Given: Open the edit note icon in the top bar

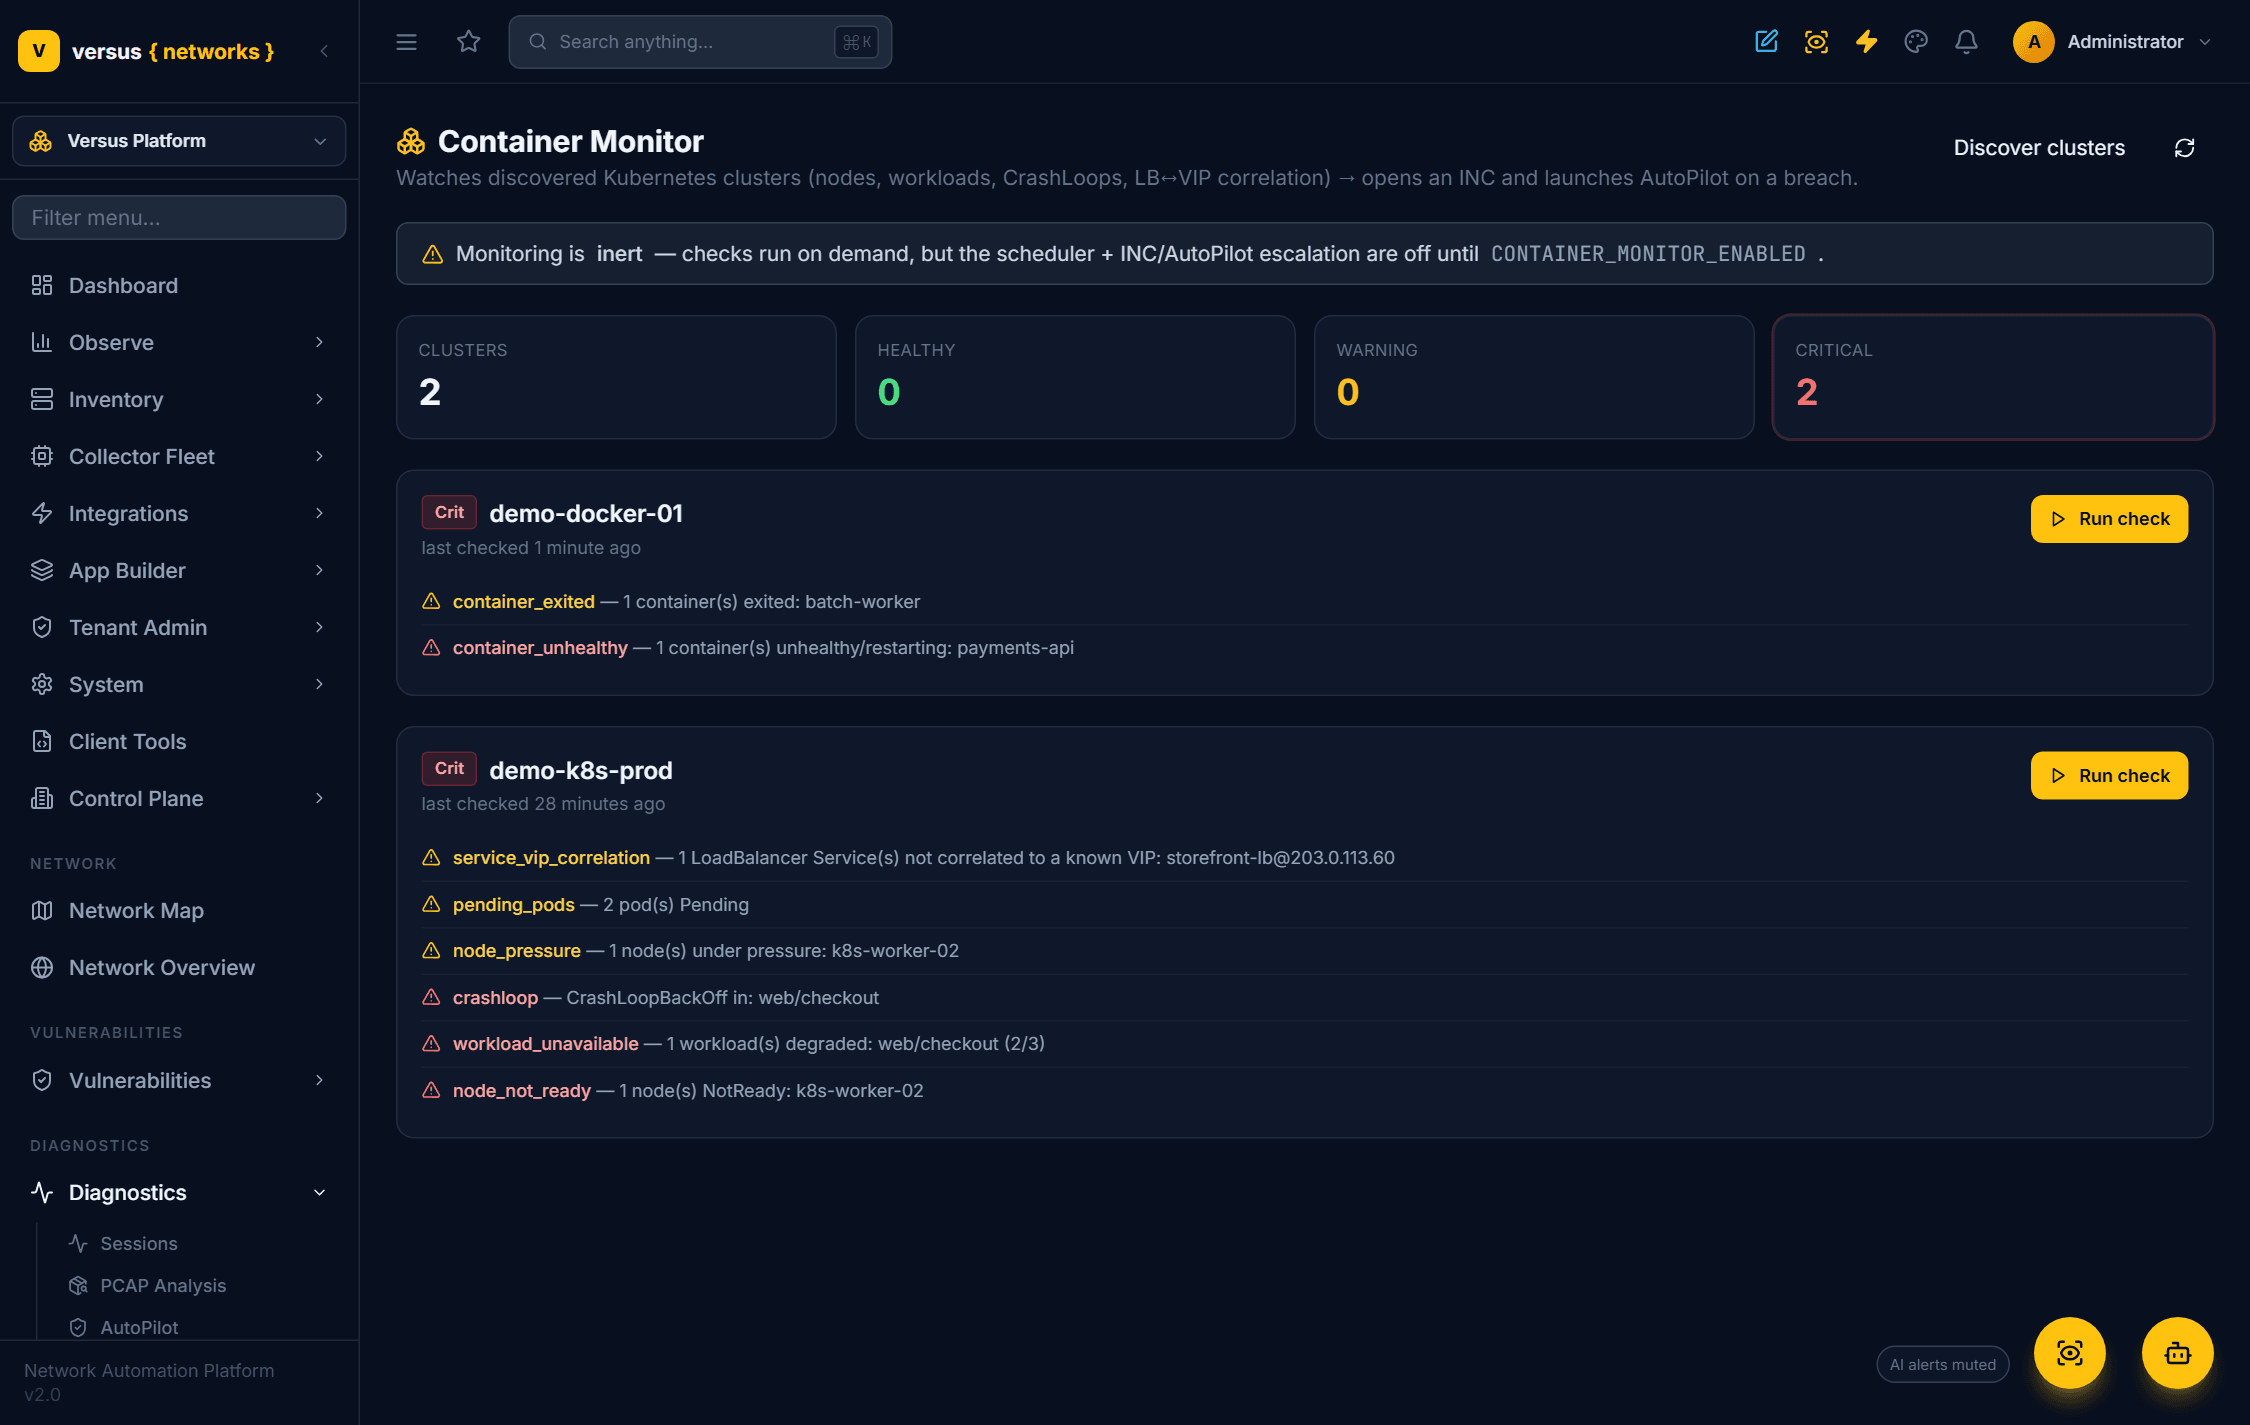Looking at the screenshot, I should point(1766,42).
